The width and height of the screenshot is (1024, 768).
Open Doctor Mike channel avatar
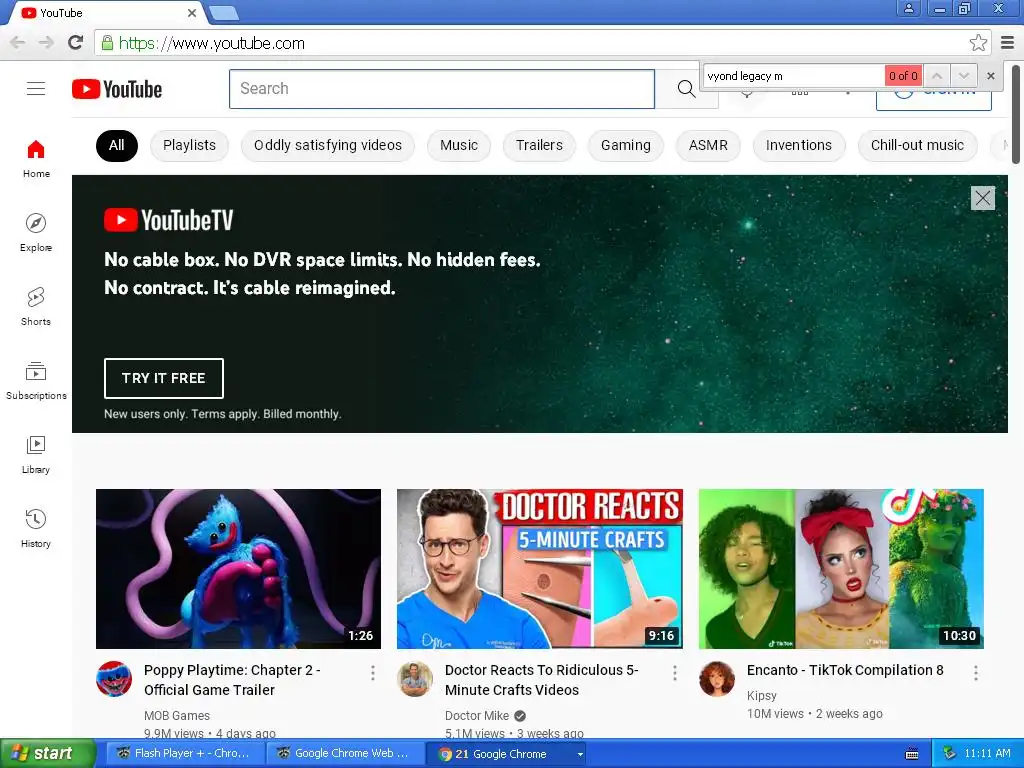pyautogui.click(x=415, y=679)
